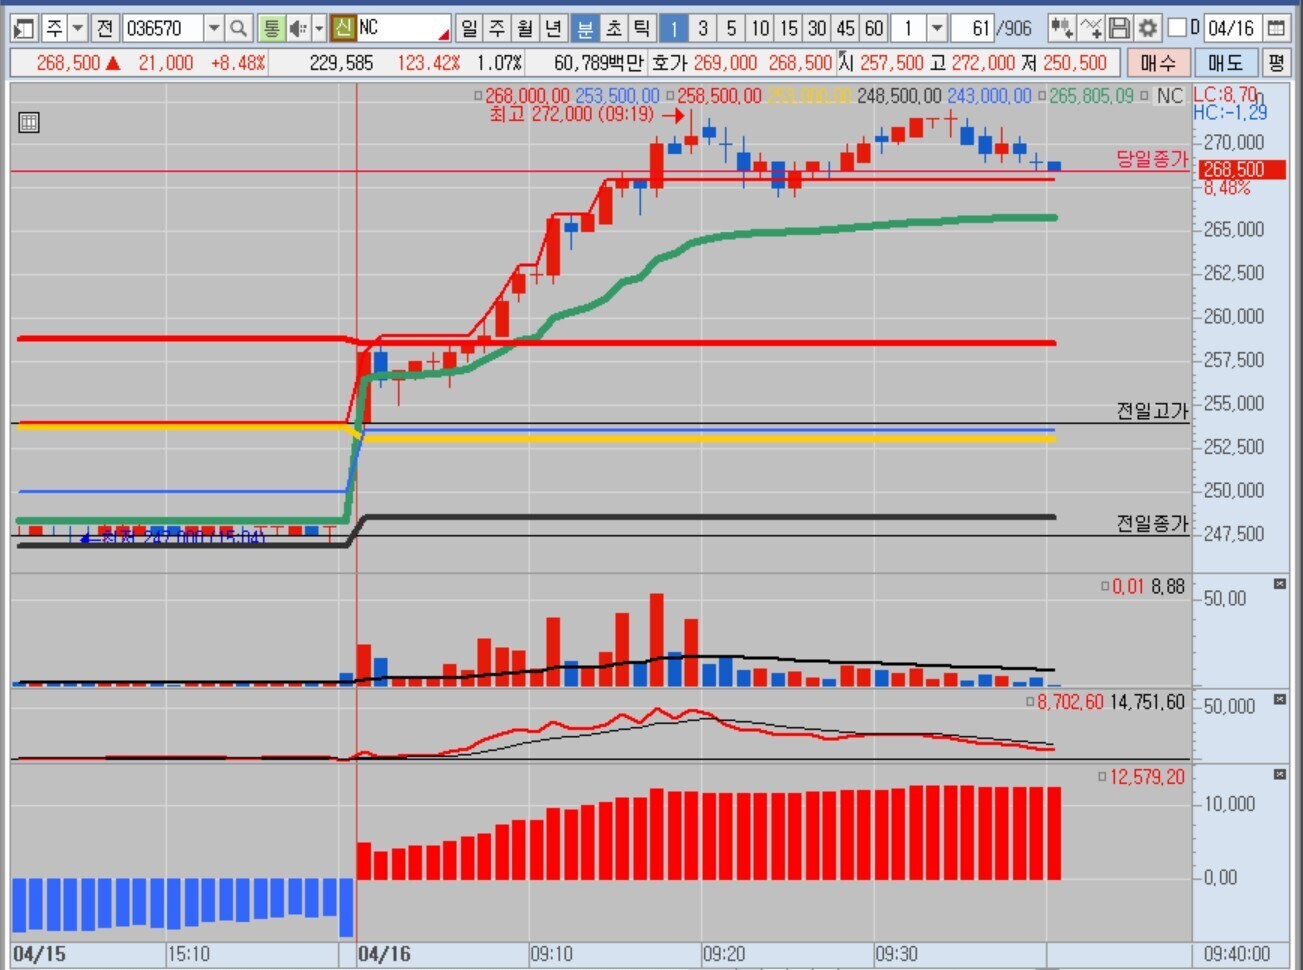
Task: Toggle the green 통 button
Action: 271,28
